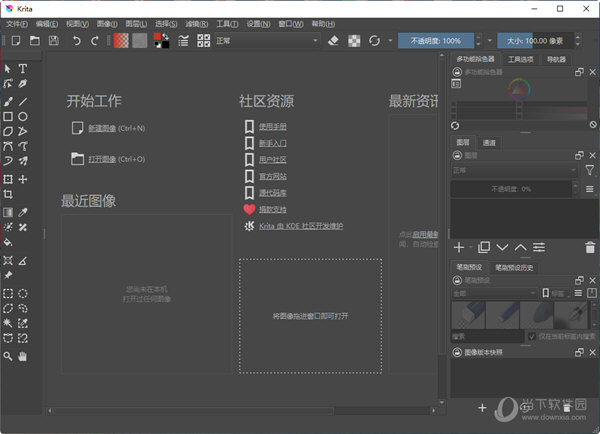Click the Save document toolbar icon
Viewport: 600px width, 434px height.
point(54,41)
